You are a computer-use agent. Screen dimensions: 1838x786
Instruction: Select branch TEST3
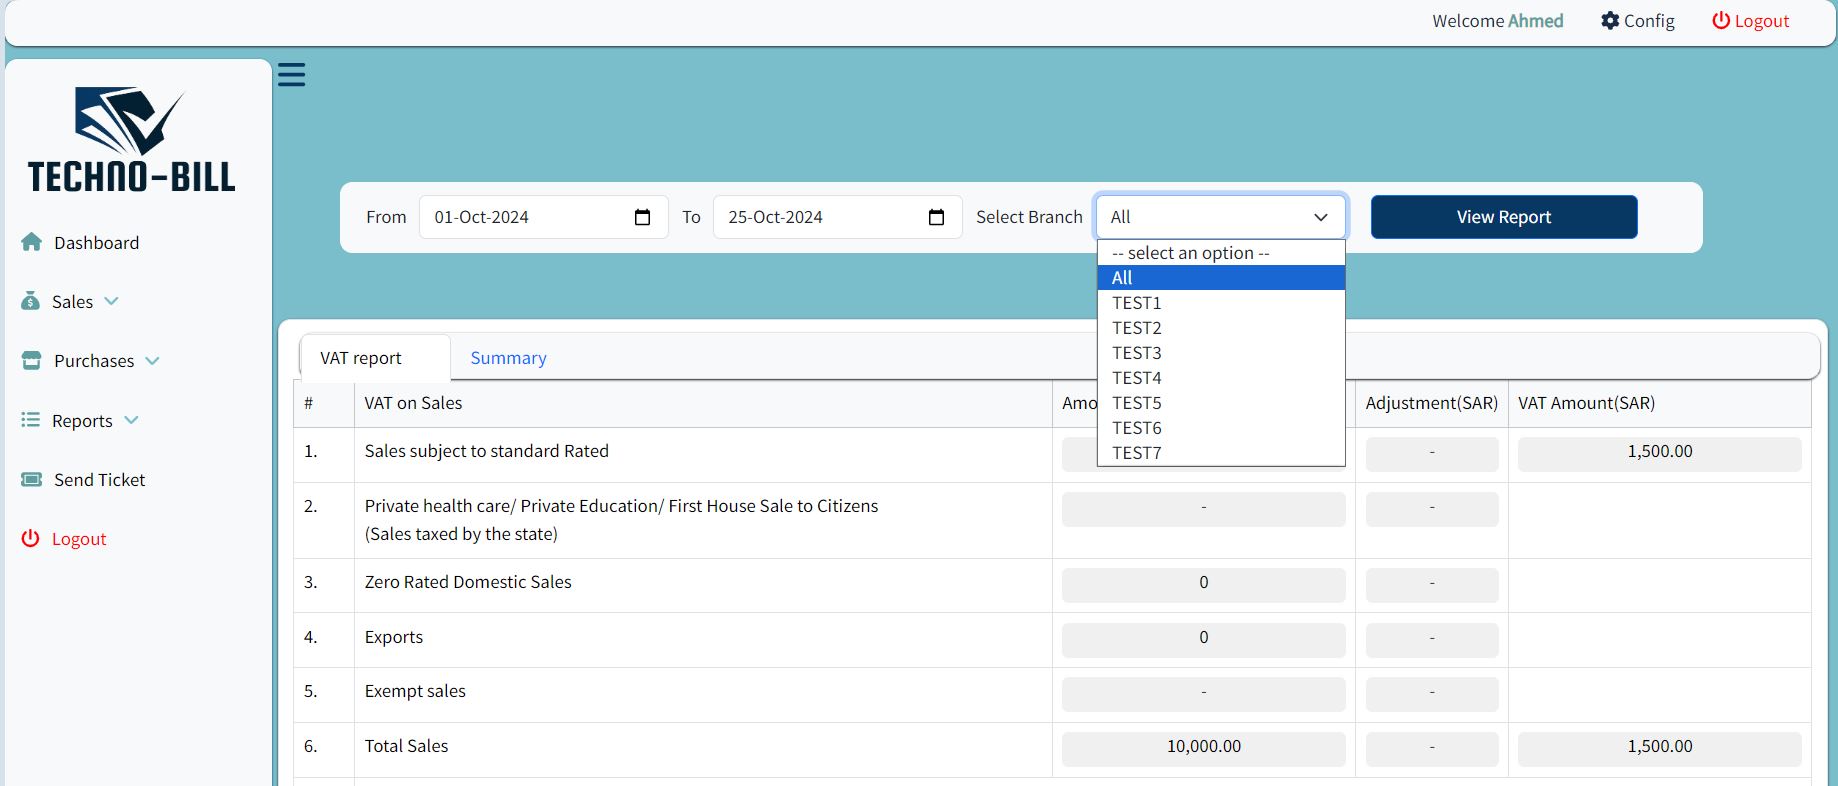click(x=1221, y=353)
